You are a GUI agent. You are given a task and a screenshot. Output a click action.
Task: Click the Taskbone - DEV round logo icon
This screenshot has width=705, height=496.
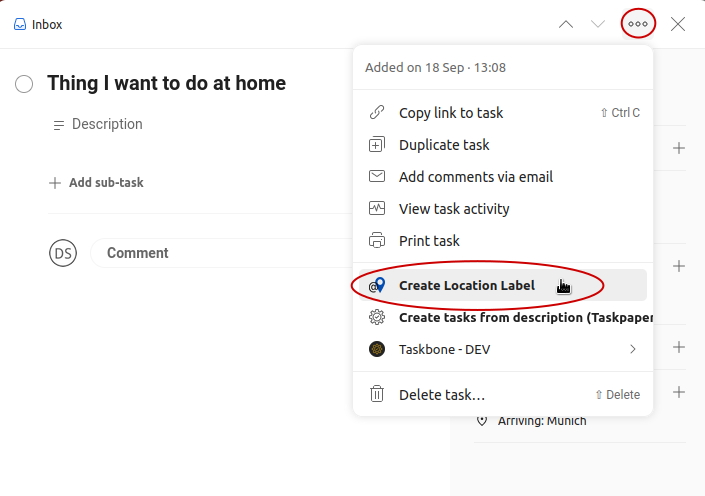377,349
